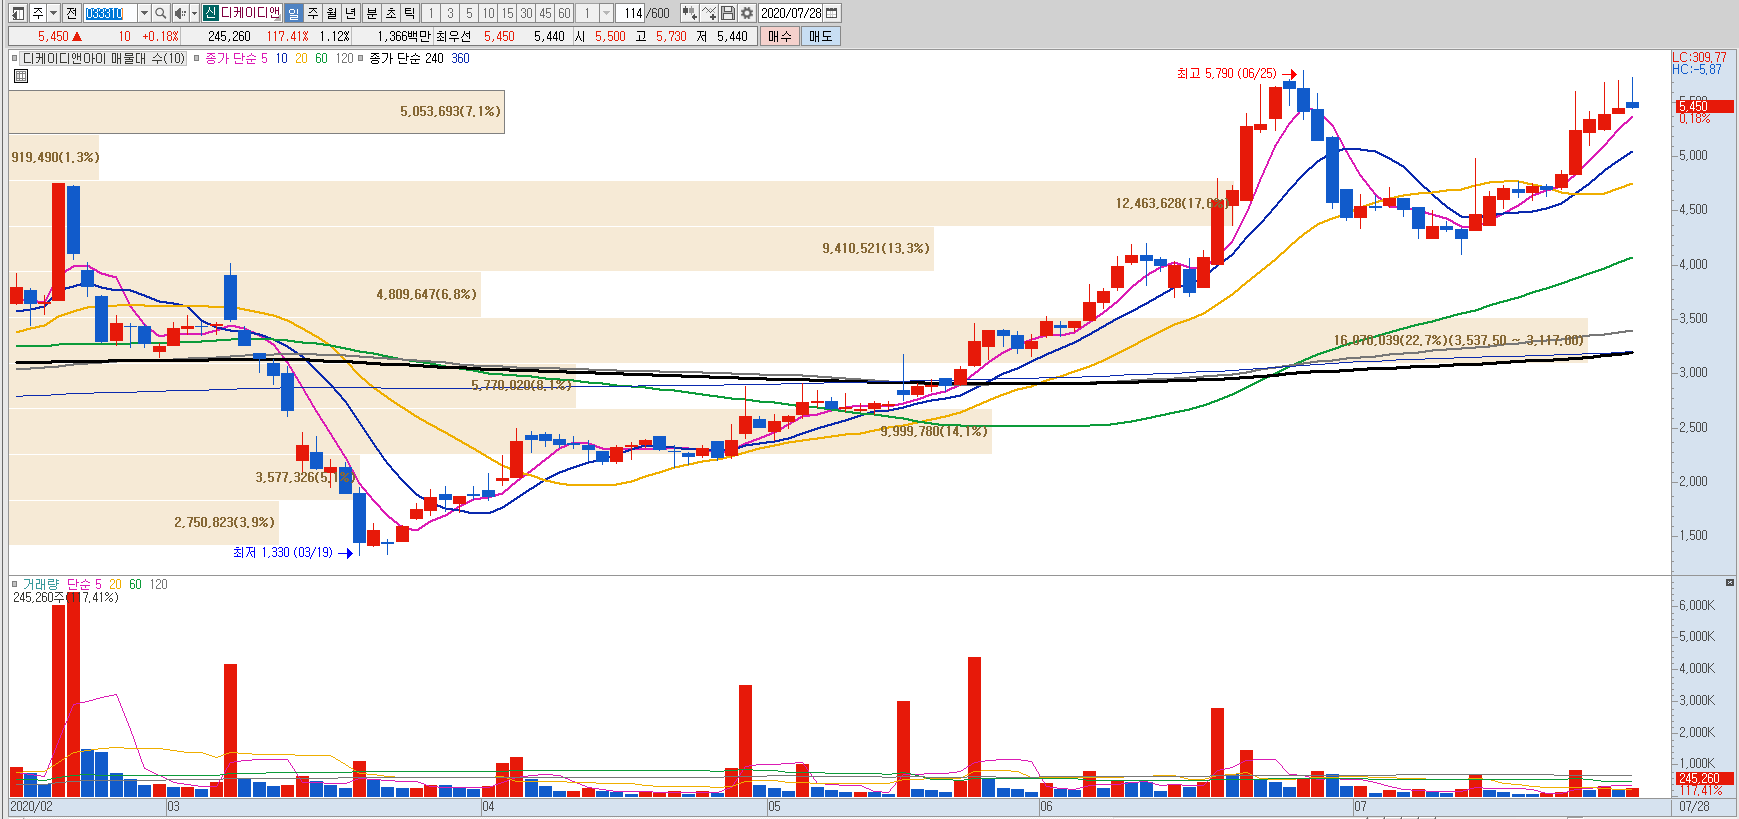Switch chart to 월 monthly period

pyautogui.click(x=332, y=13)
